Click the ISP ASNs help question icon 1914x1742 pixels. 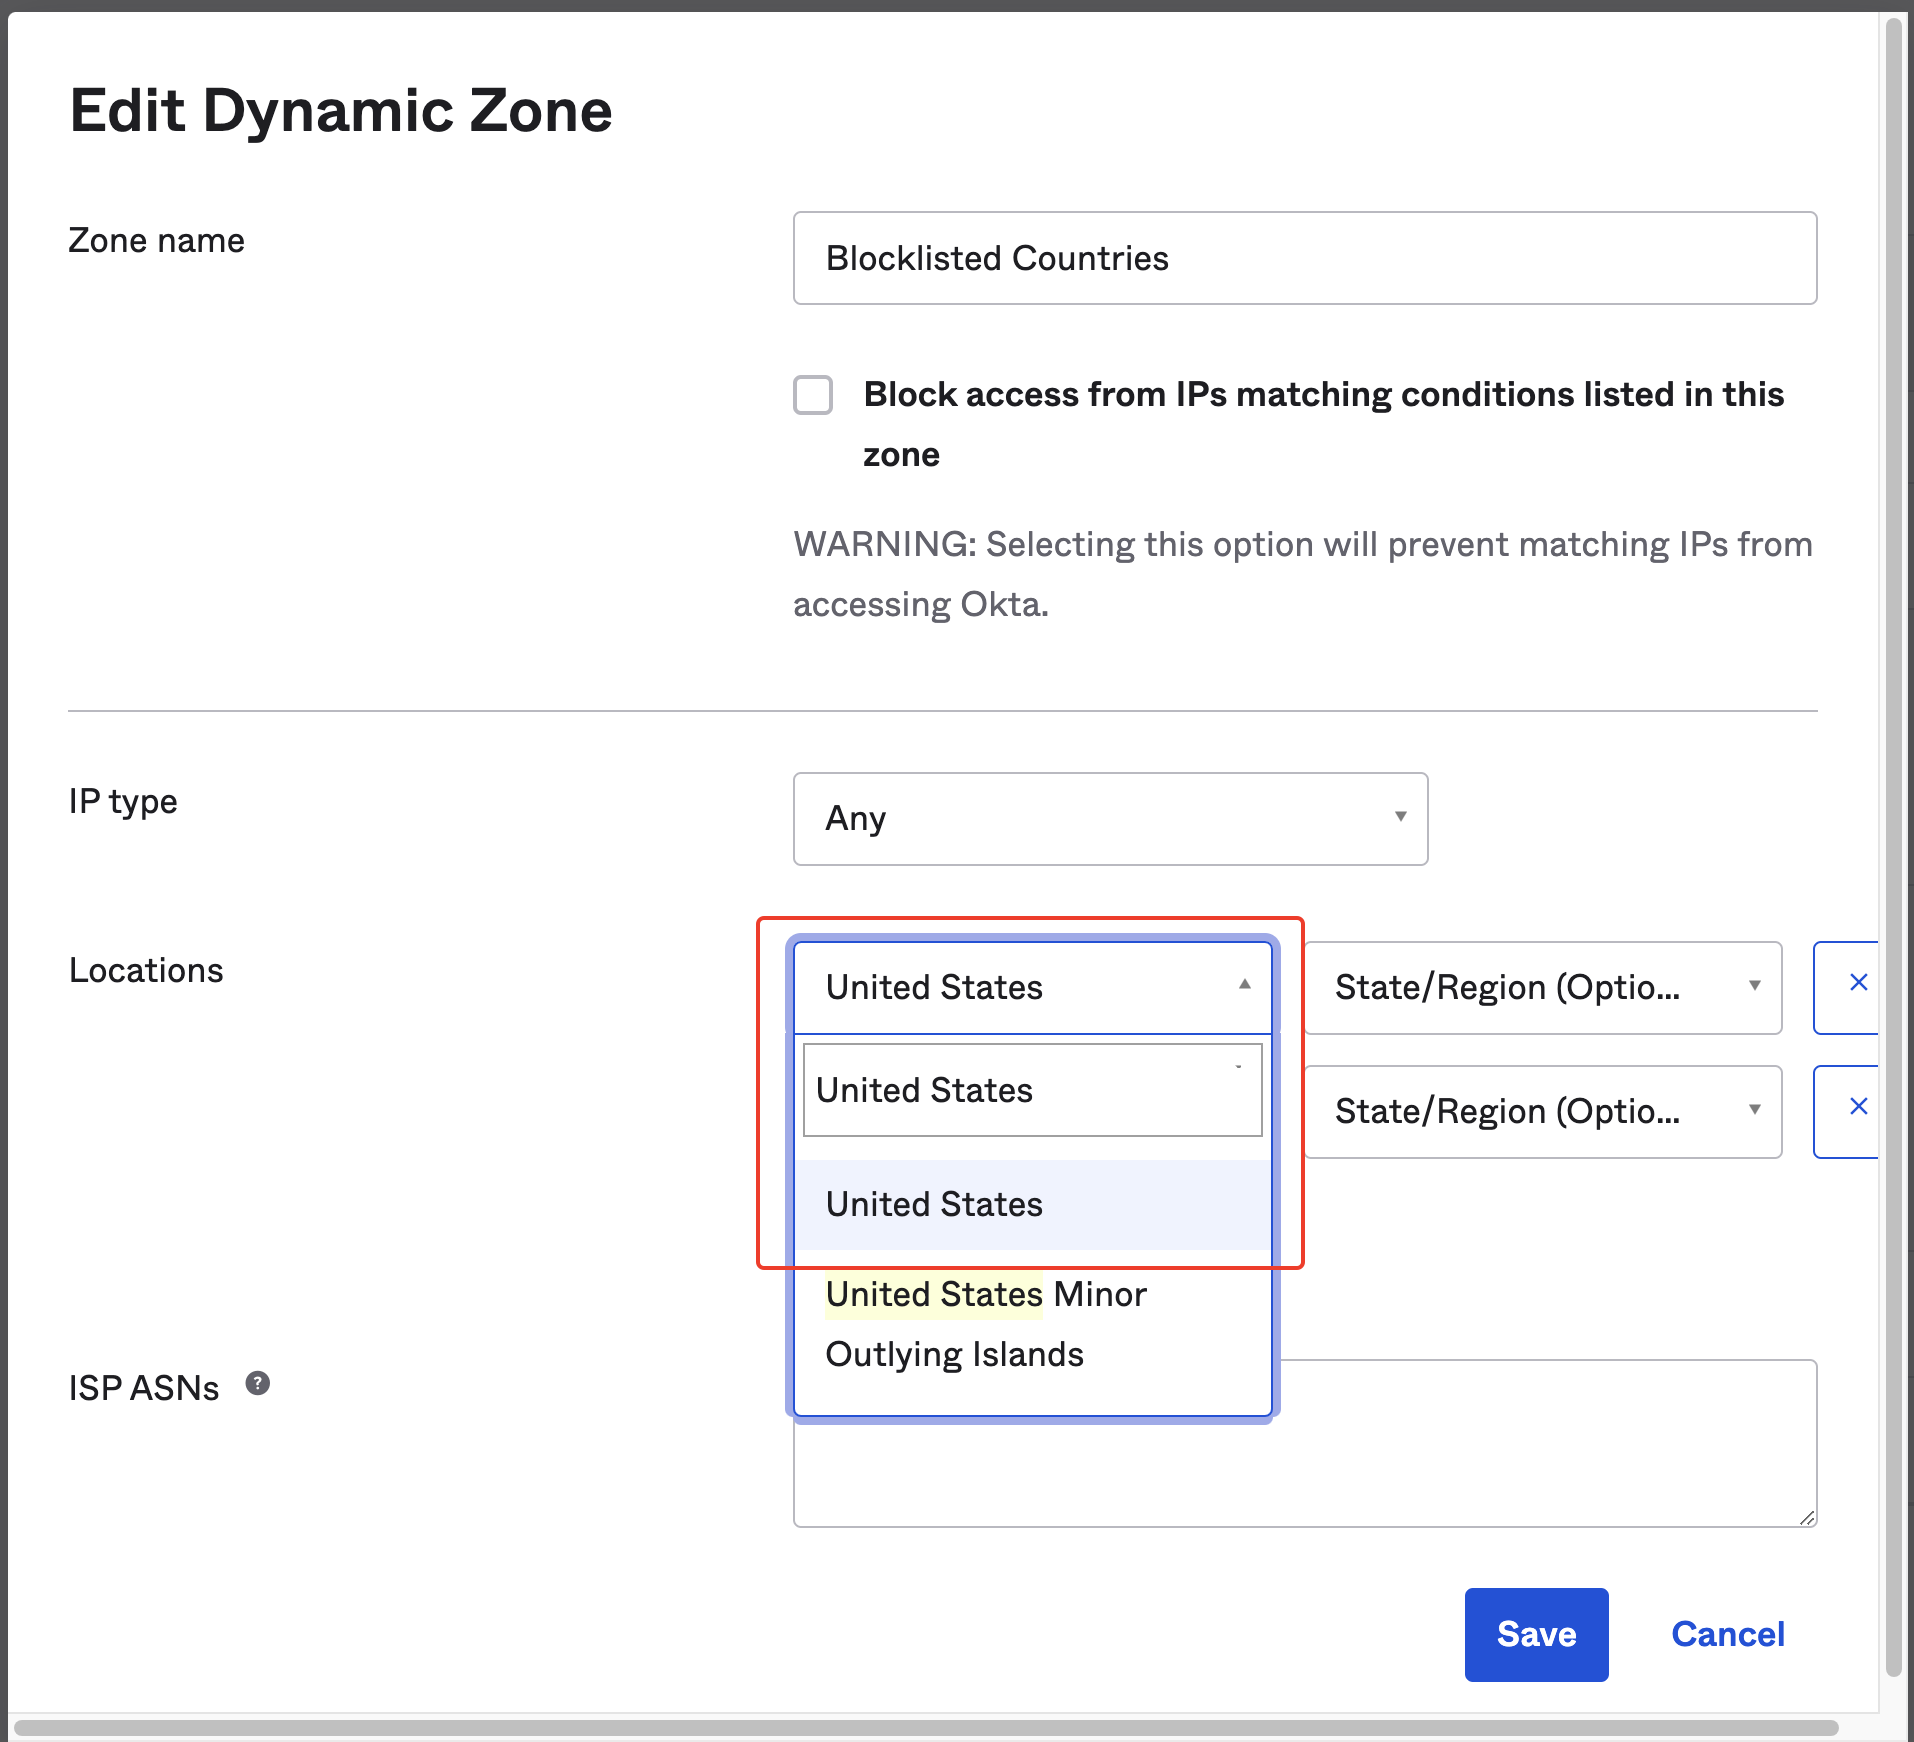tap(258, 1383)
